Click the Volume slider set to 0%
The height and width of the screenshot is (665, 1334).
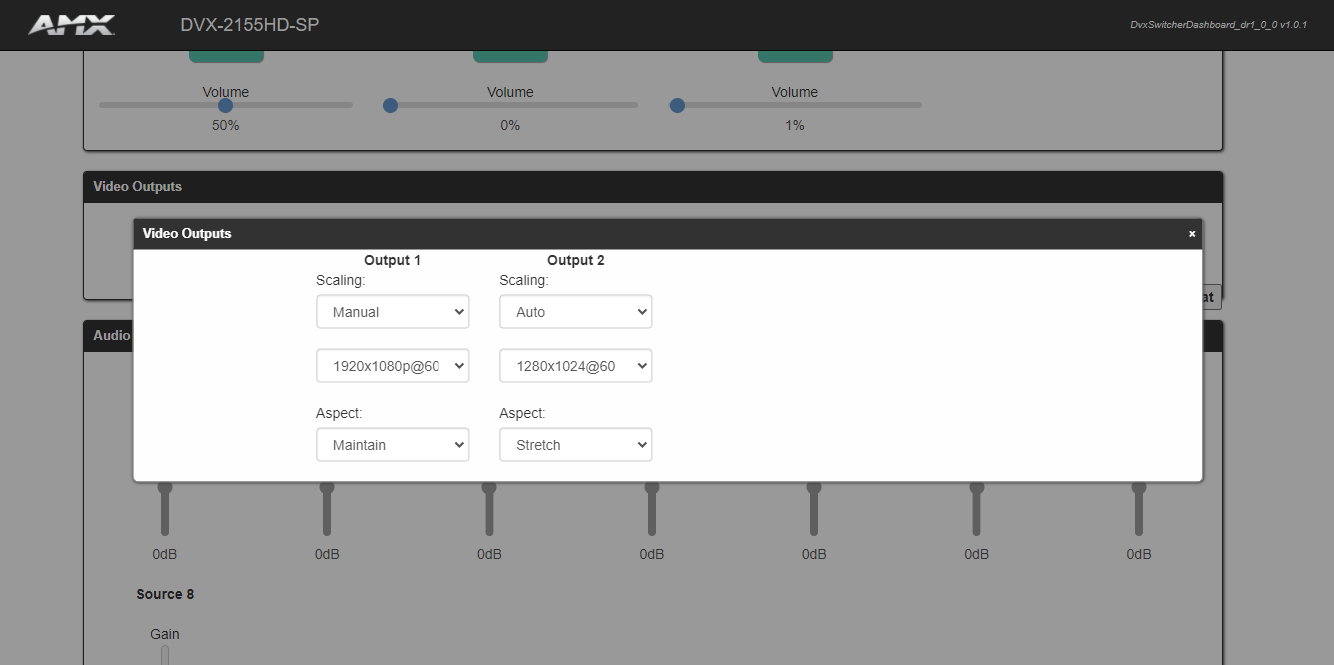tap(390, 104)
